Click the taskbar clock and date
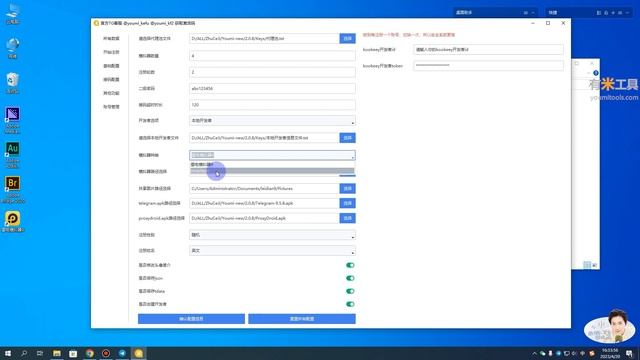Screen dimensions: 640x360 (x=610, y=353)
